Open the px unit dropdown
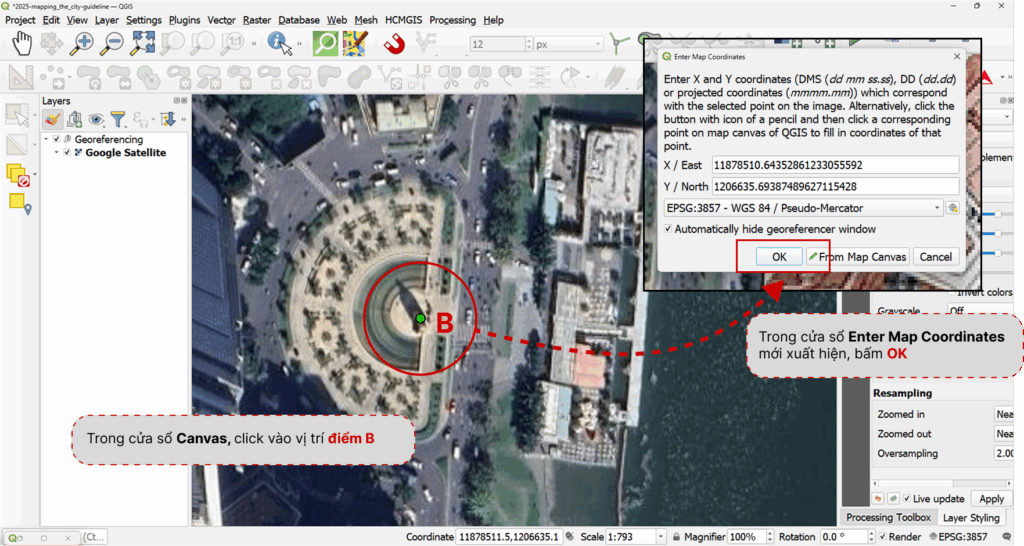 [x=568, y=44]
